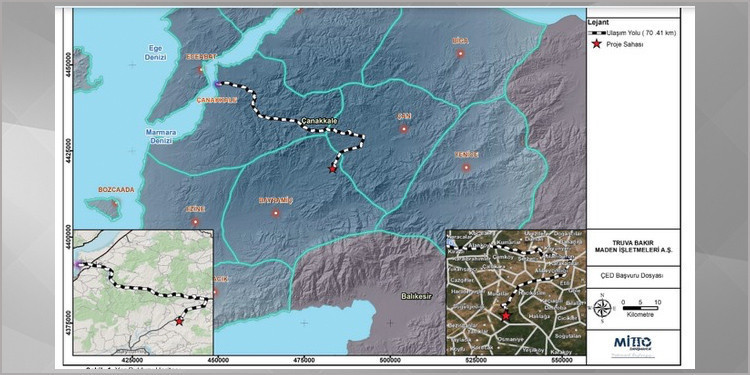Image resolution: width=750 pixels, height=375 pixels.
Task: Click the Bayramiç town marker circle
Action: (276, 213)
